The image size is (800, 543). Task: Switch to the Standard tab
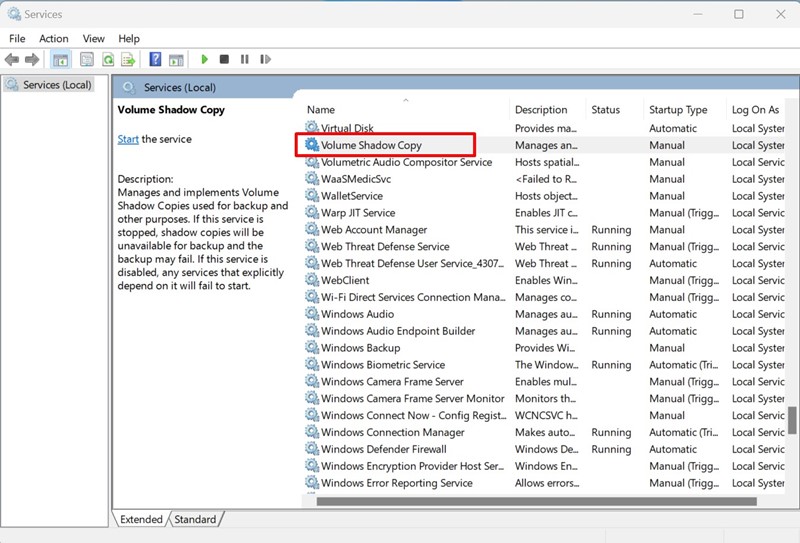tap(195, 519)
